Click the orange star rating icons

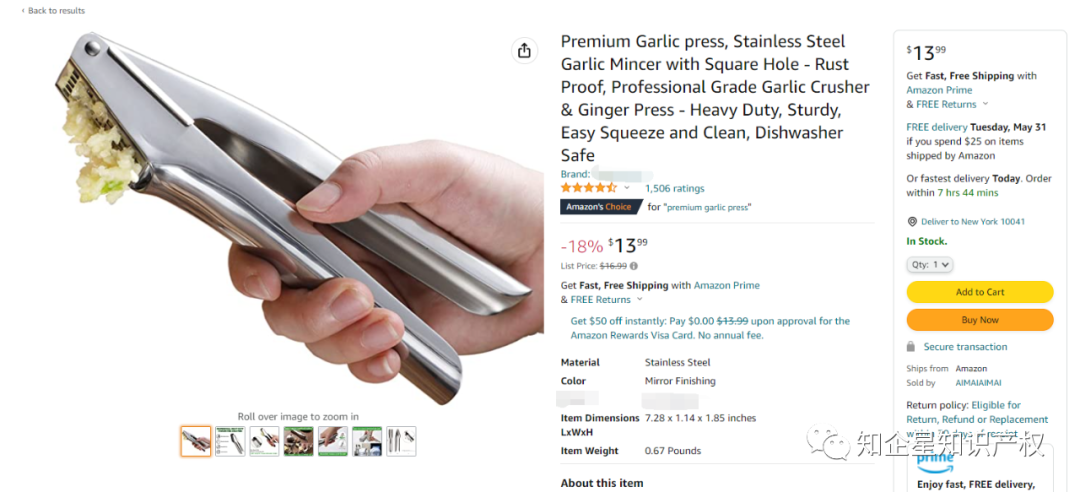588,188
